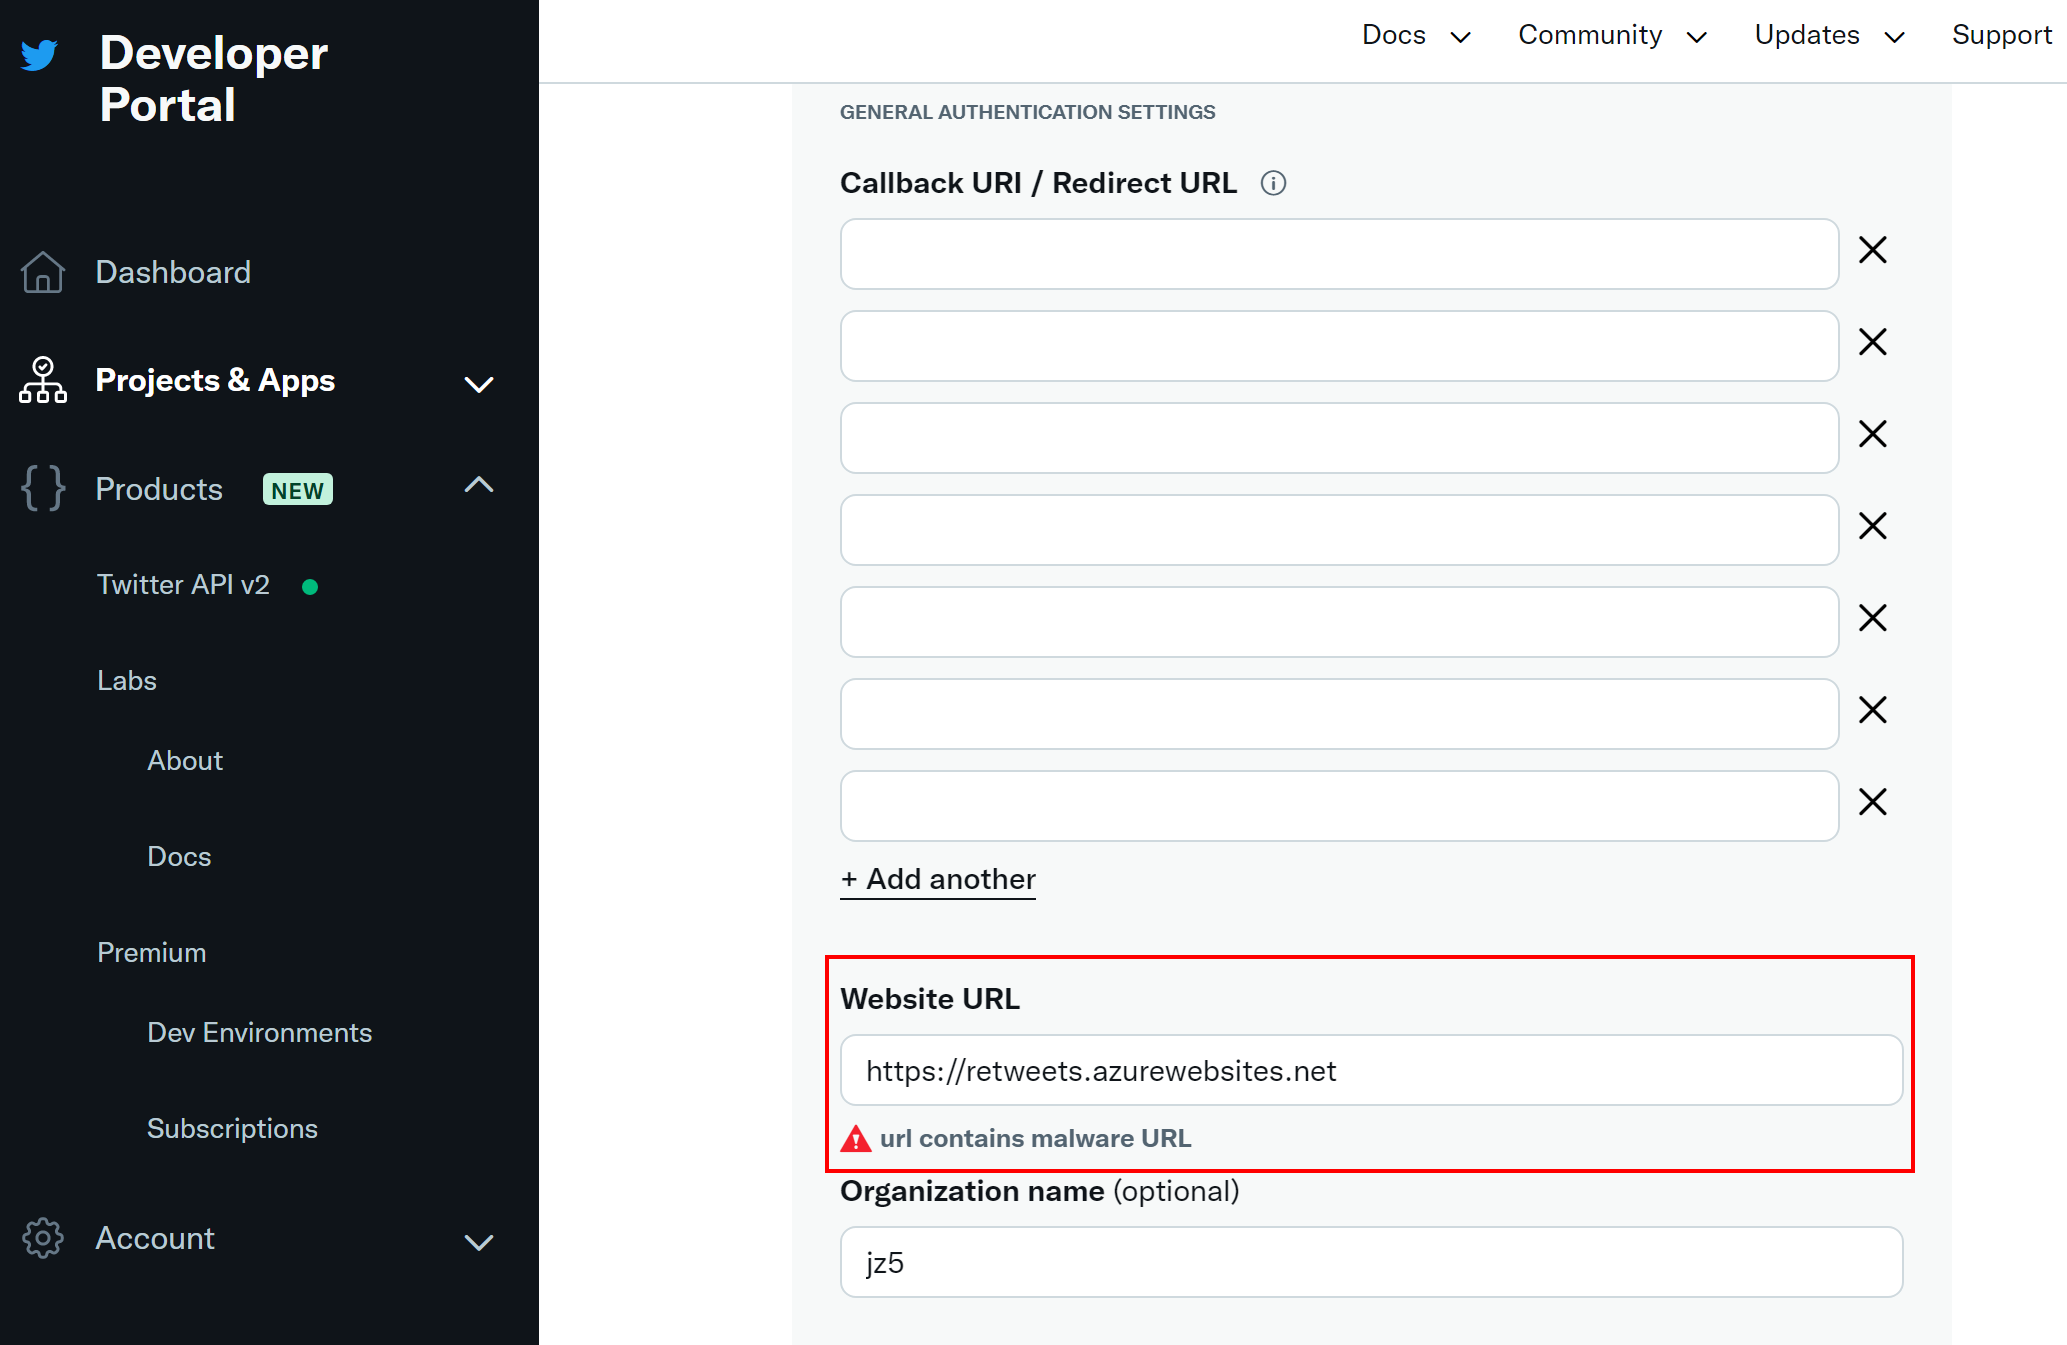
Task: Click the Products curly braces icon
Action: point(43,488)
